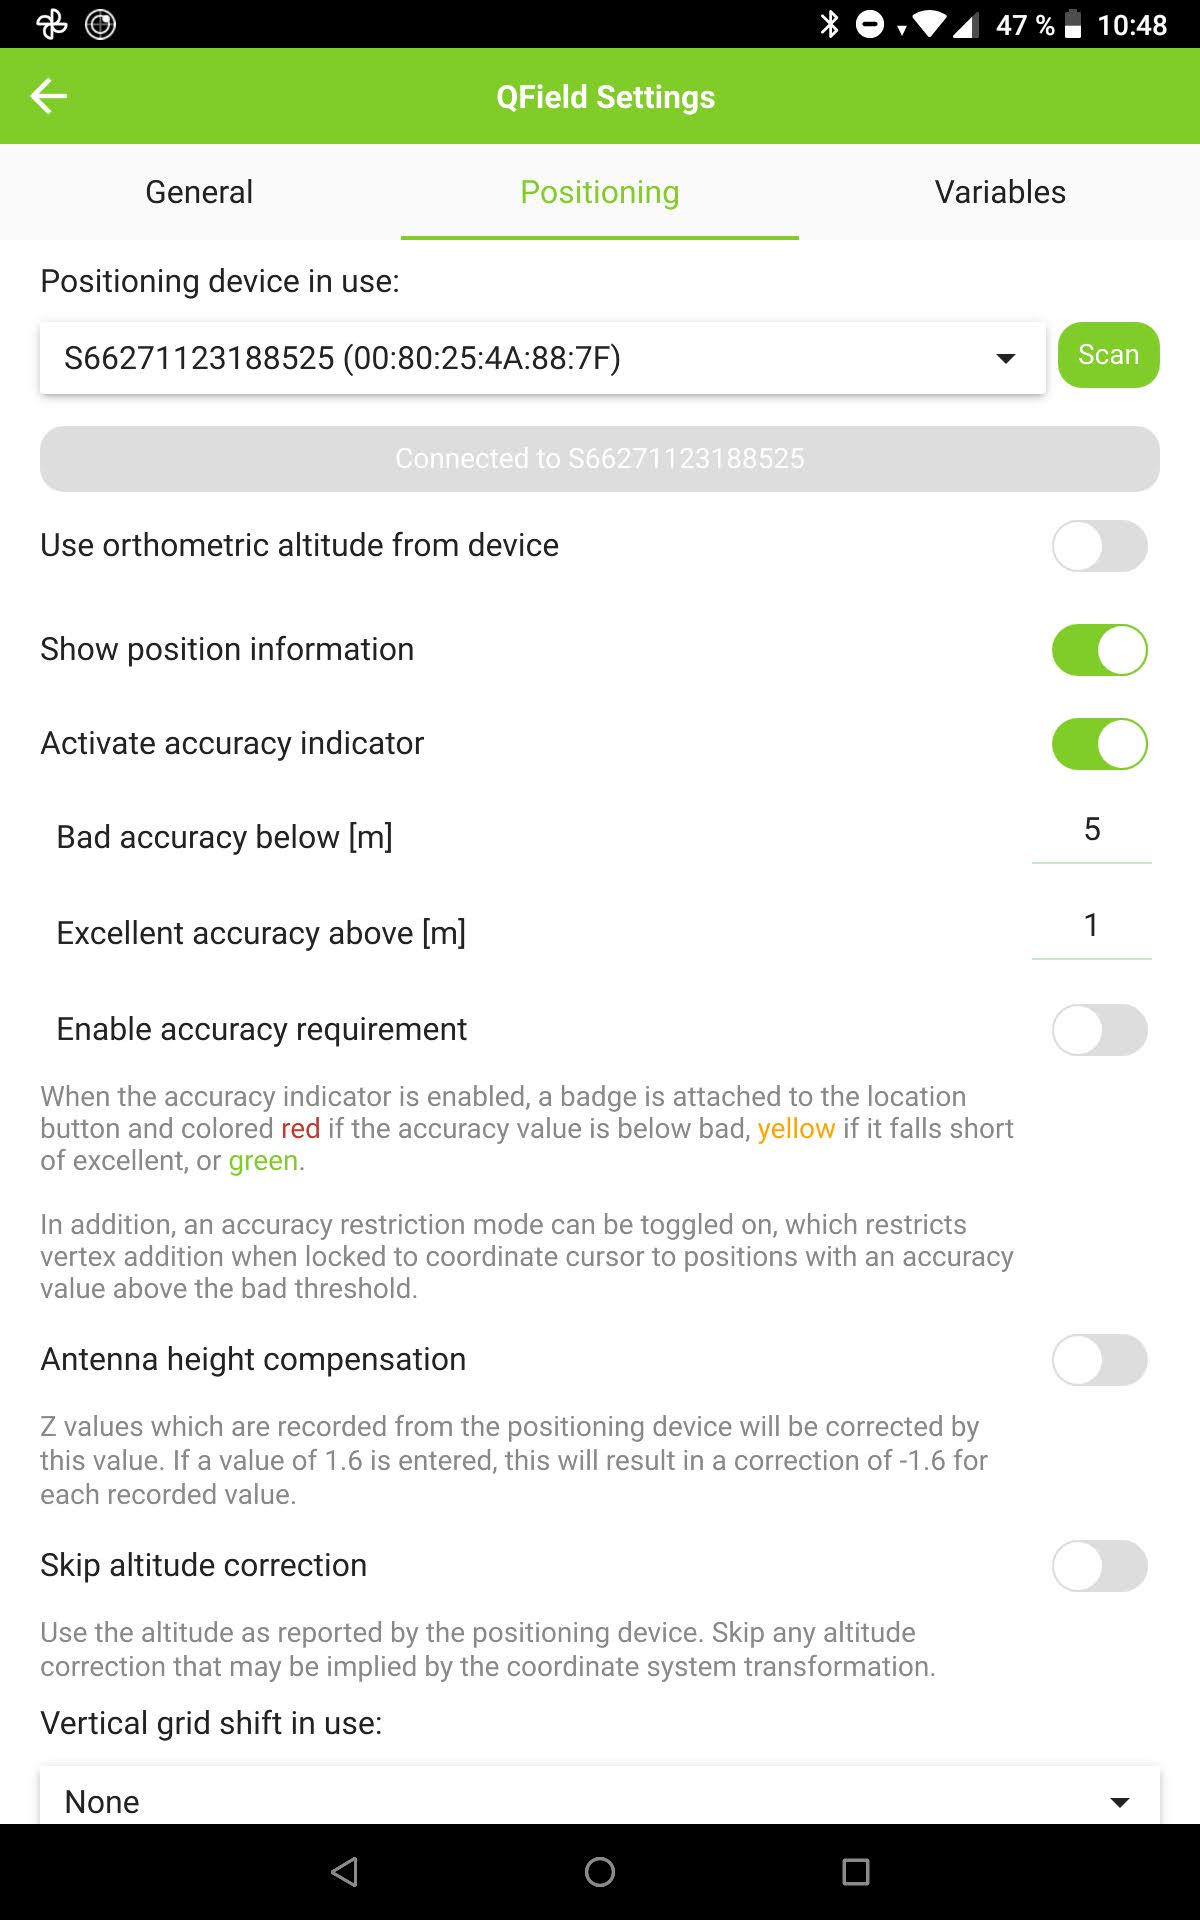This screenshot has height=1920, width=1200.
Task: Enable Use orthometric altitude from device
Action: click(1099, 546)
